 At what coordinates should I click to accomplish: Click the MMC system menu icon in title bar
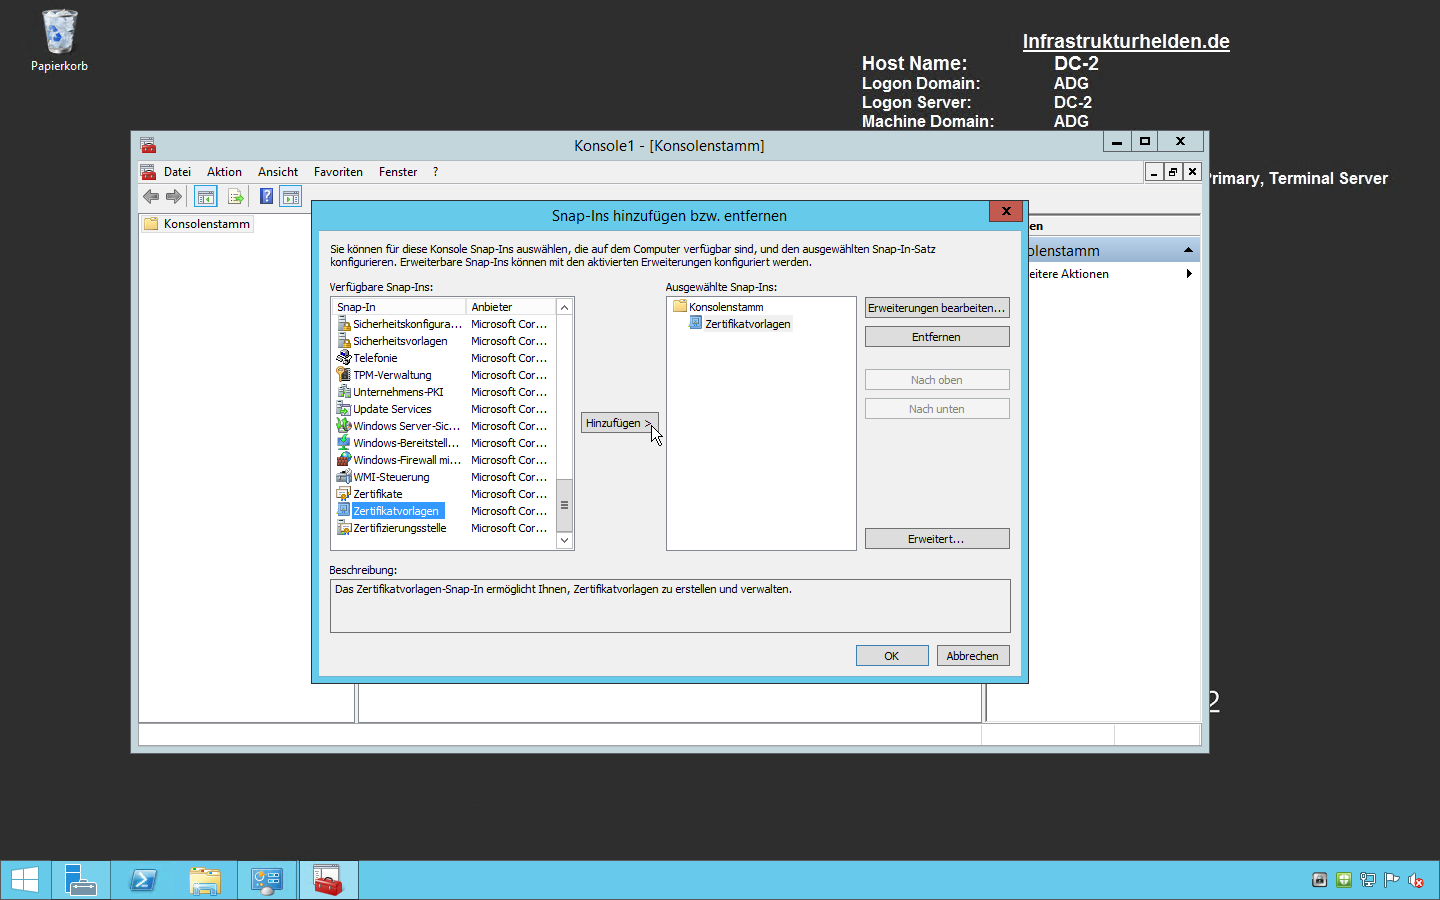148,145
